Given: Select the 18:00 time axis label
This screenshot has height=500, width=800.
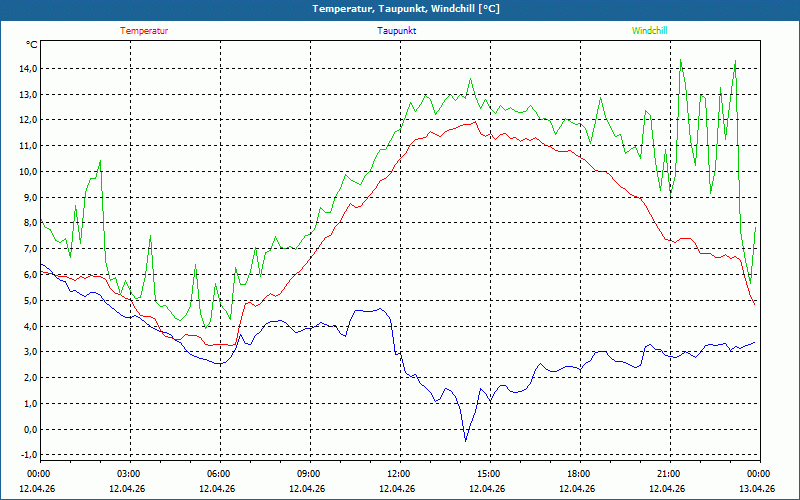Looking at the screenshot, I should point(579,474).
